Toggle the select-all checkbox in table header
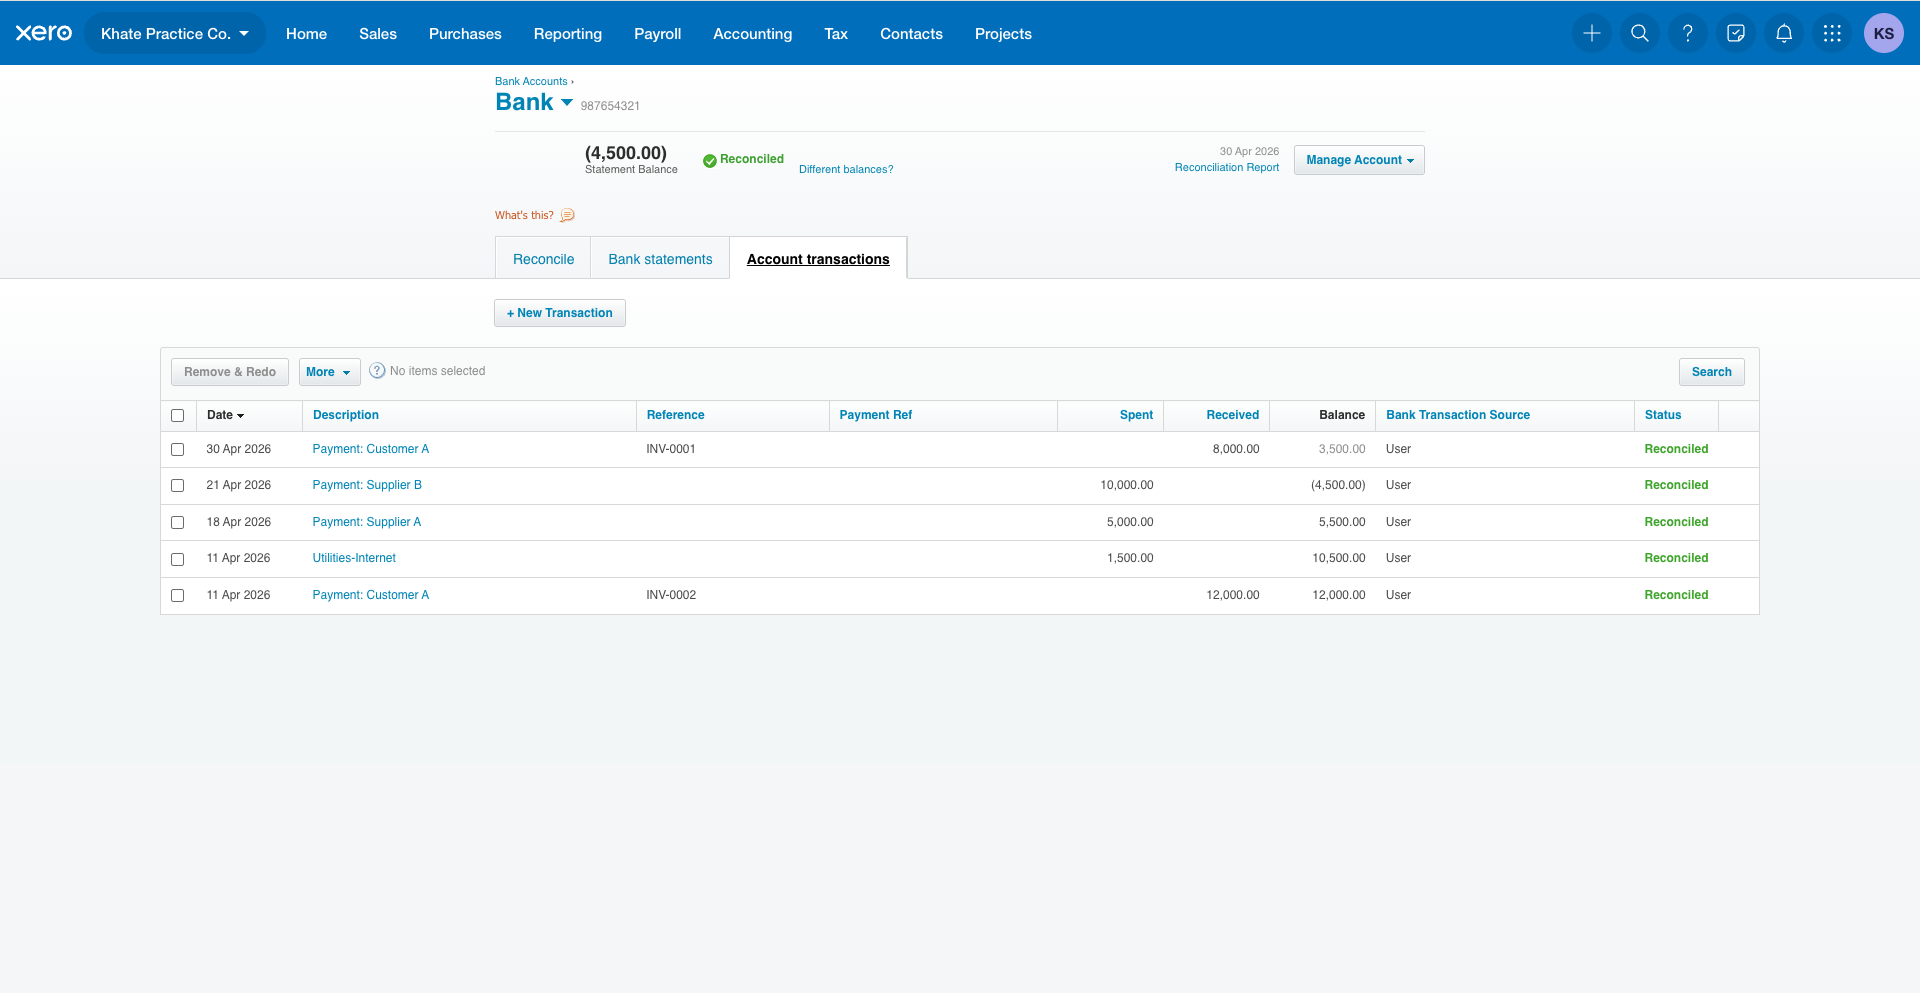 pyautogui.click(x=178, y=415)
